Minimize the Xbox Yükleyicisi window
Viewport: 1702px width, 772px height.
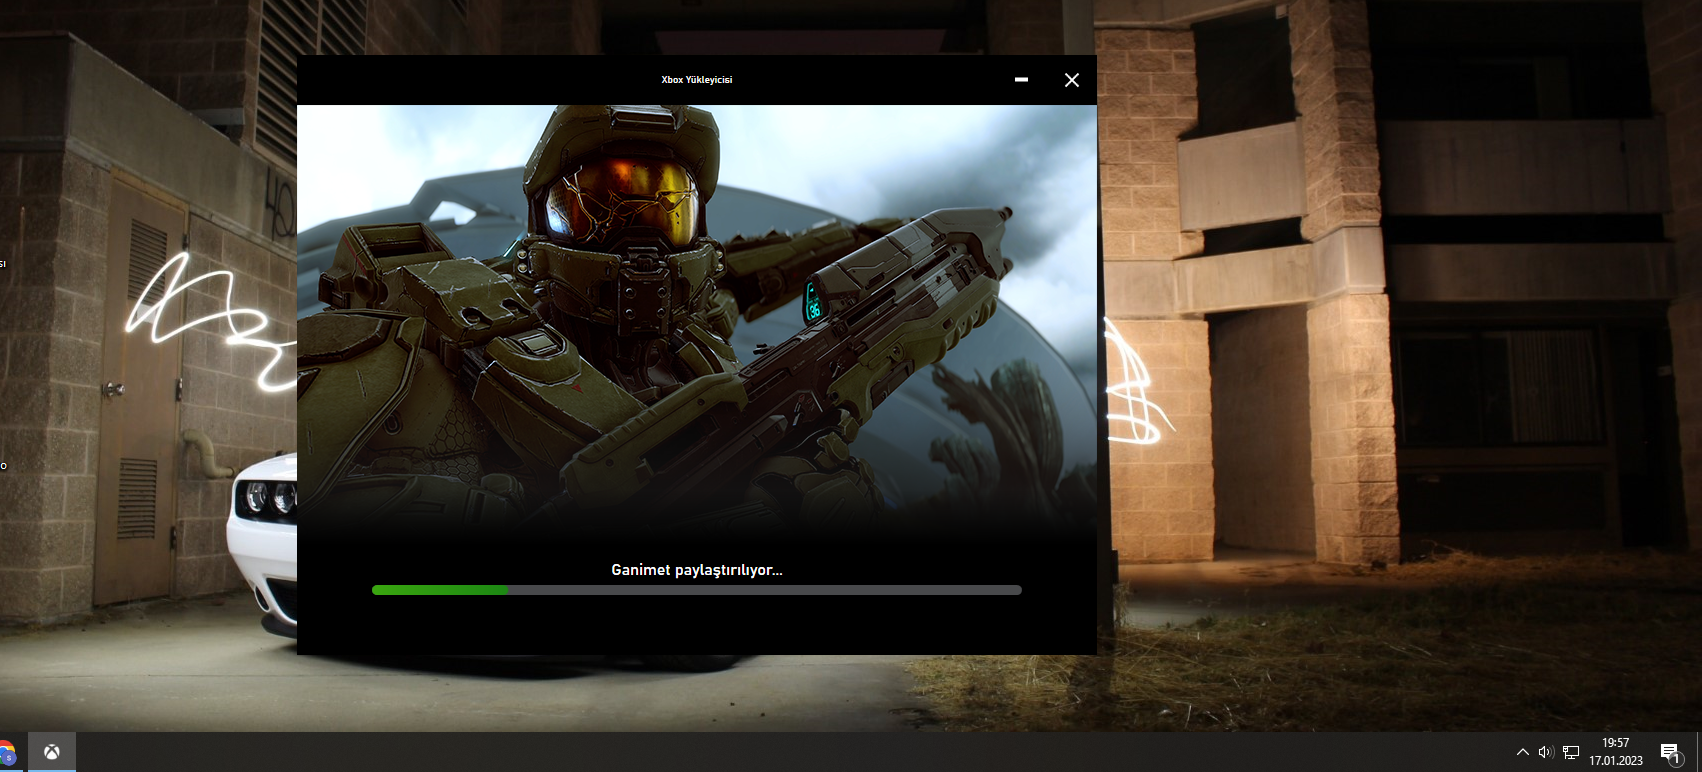click(x=1021, y=80)
